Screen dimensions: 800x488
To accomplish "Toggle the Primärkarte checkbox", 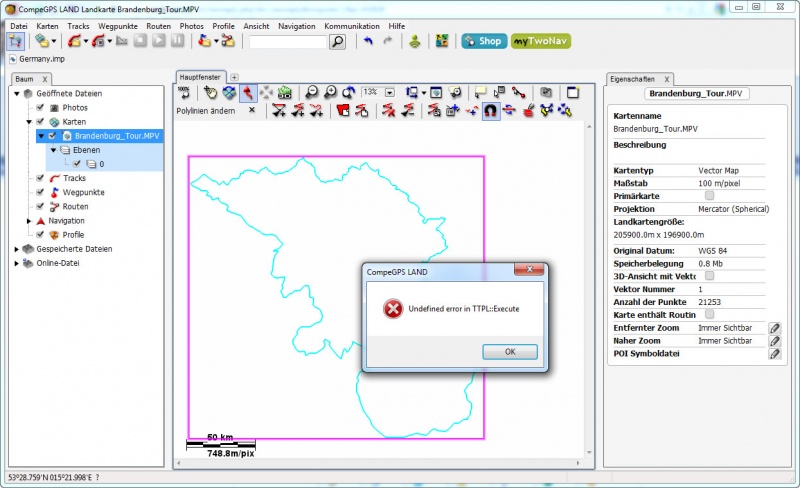I will click(x=710, y=196).
